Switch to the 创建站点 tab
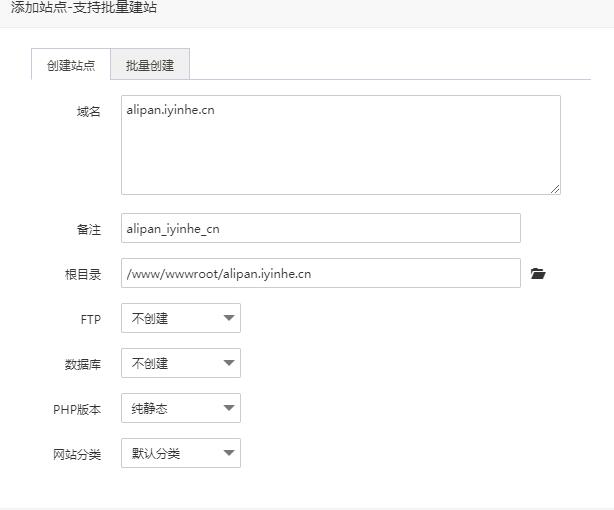614x510 pixels. (71, 65)
